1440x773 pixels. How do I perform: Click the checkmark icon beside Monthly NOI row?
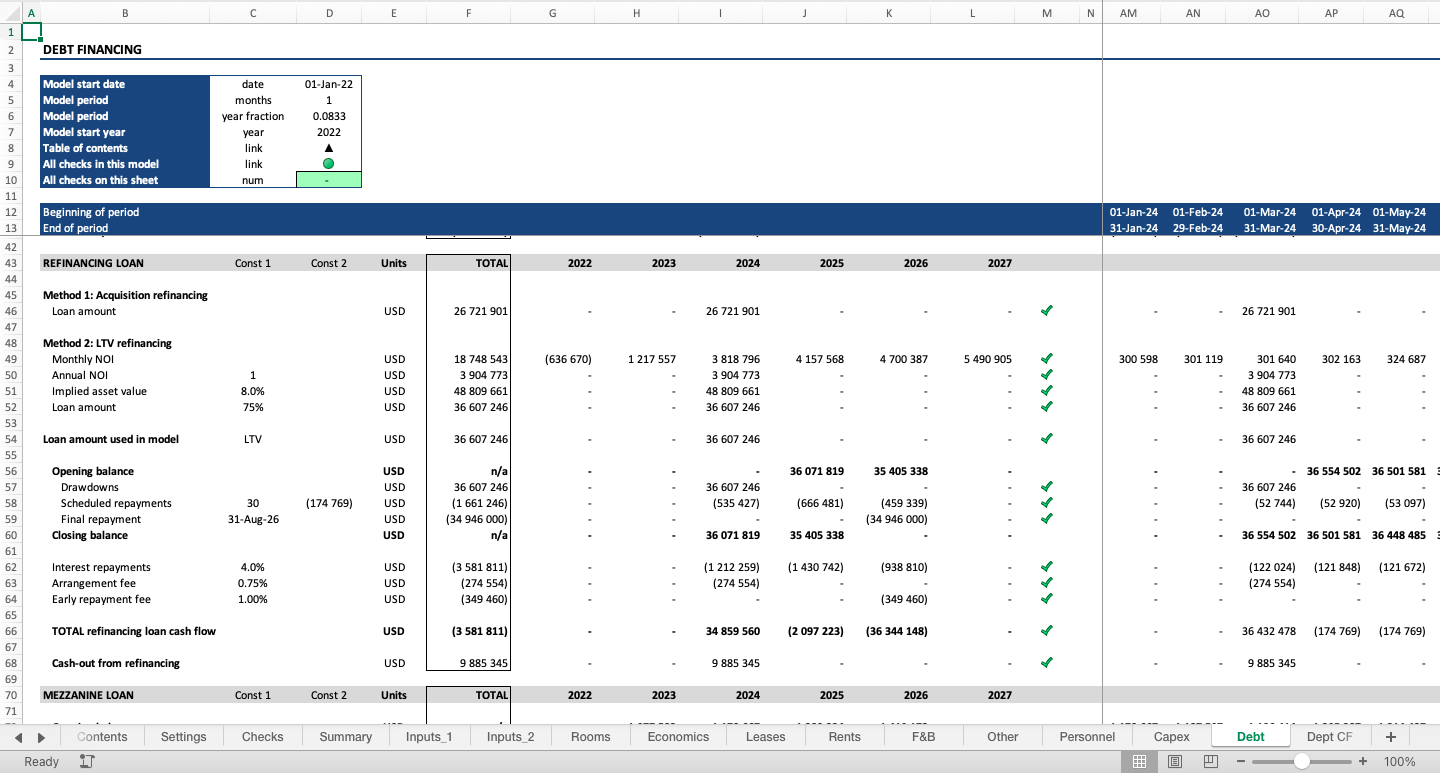click(1047, 359)
